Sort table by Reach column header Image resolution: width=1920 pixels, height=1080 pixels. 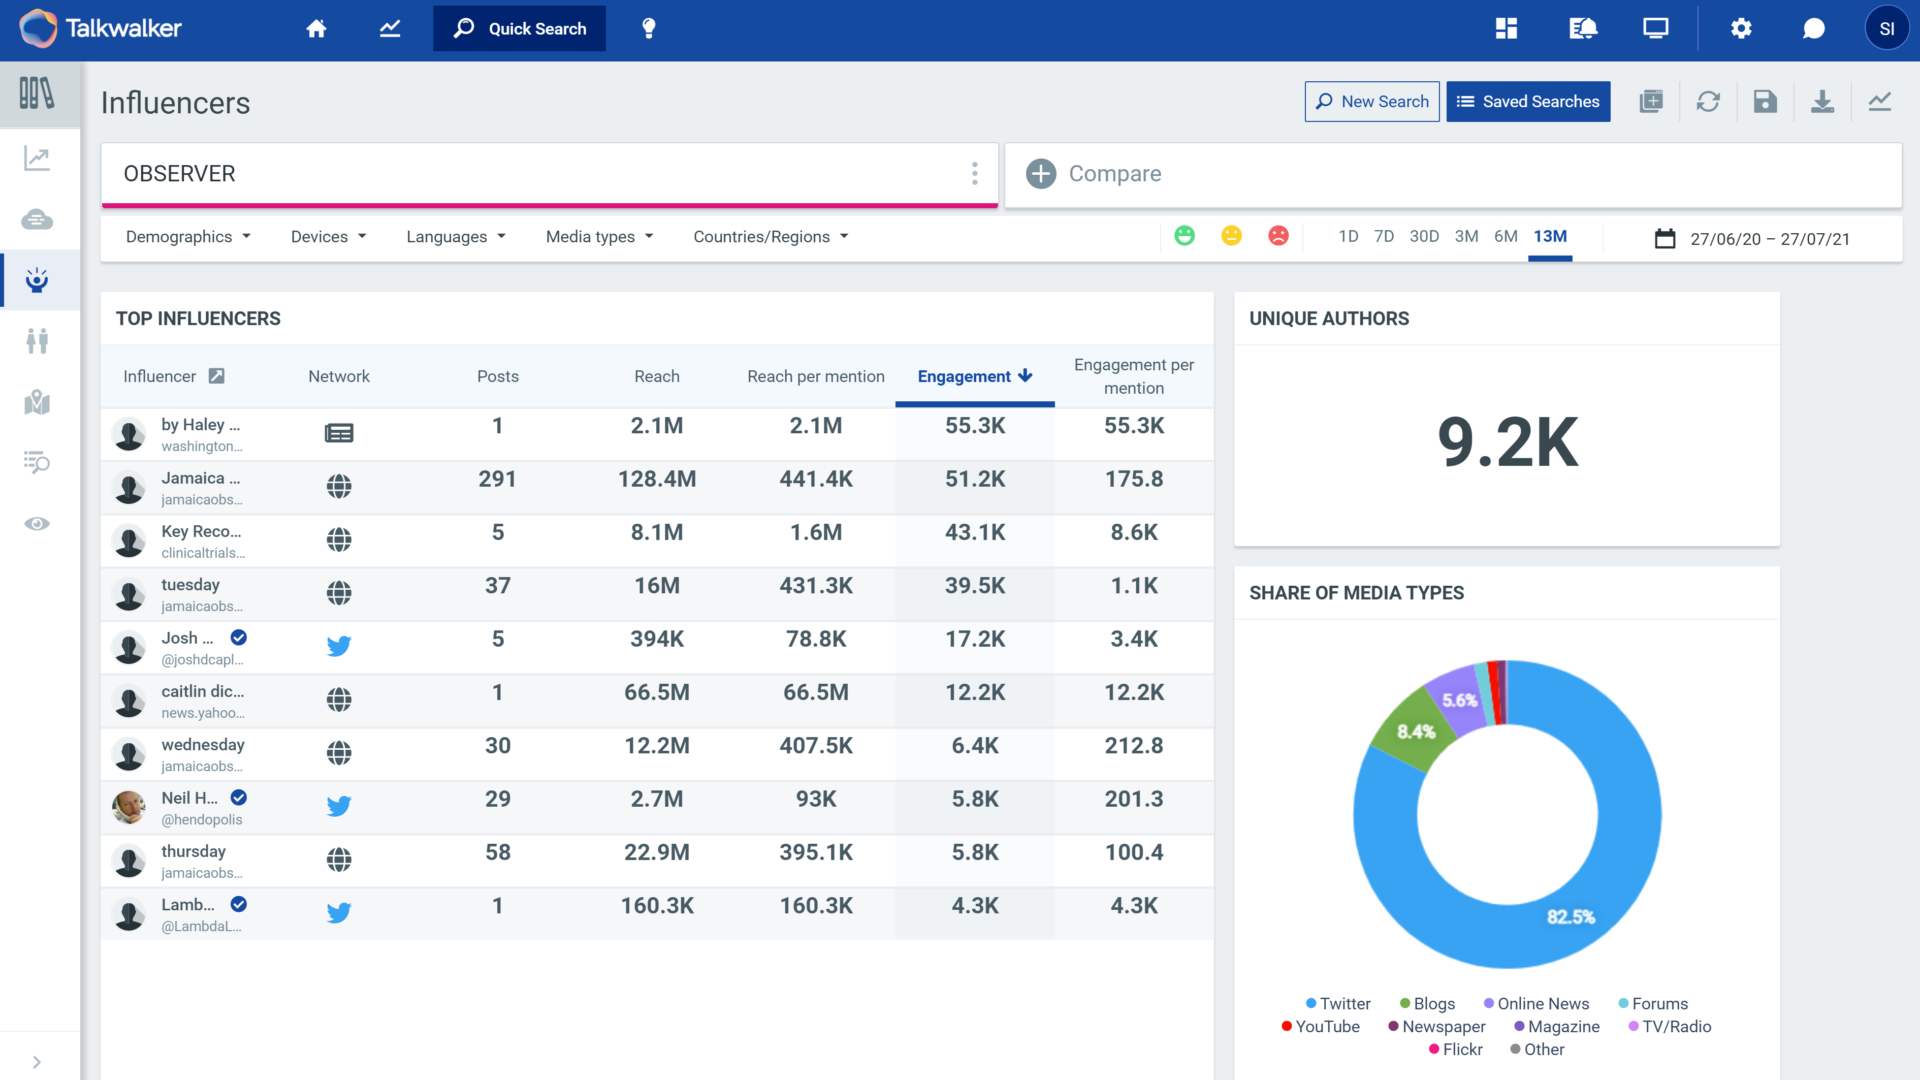(x=657, y=376)
